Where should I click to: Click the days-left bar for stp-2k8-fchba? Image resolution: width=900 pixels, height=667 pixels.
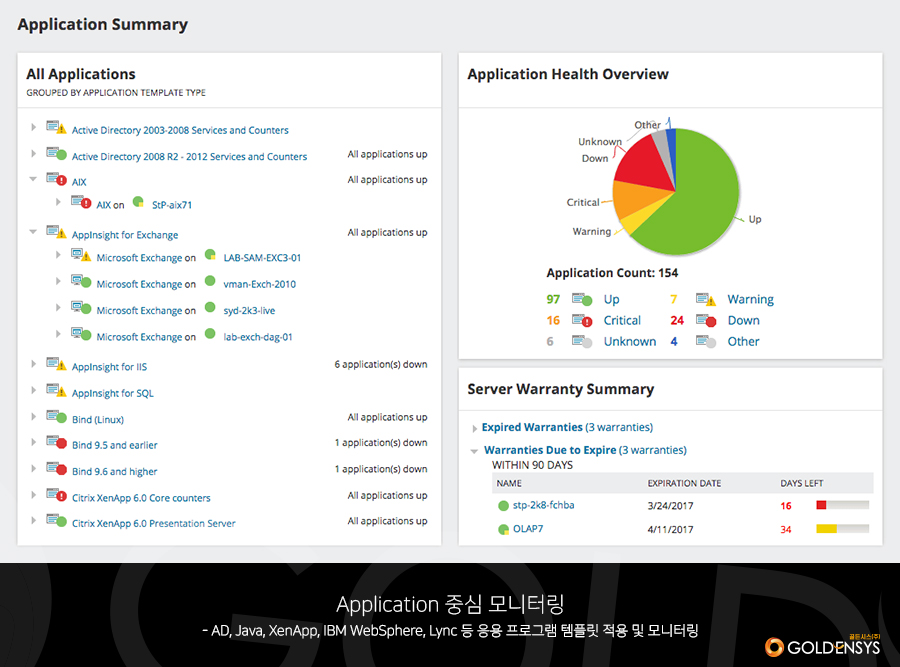[x=842, y=505]
